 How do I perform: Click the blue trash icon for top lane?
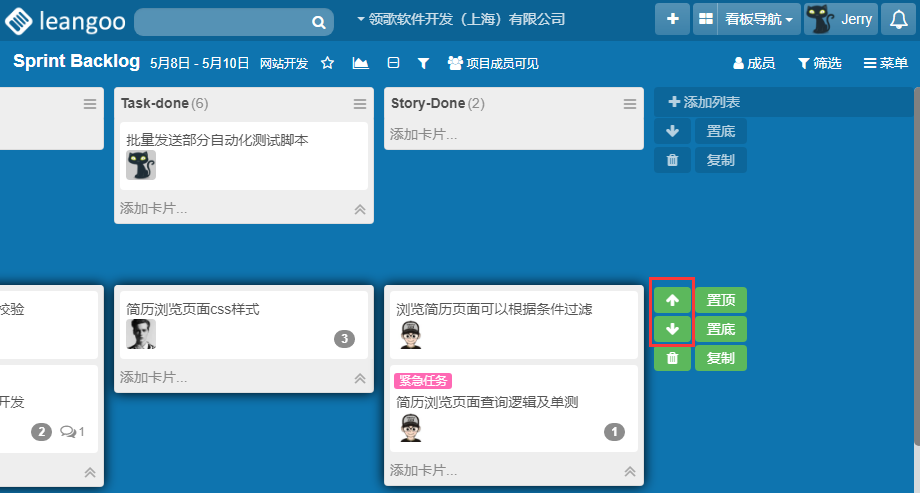pyautogui.click(x=672, y=160)
